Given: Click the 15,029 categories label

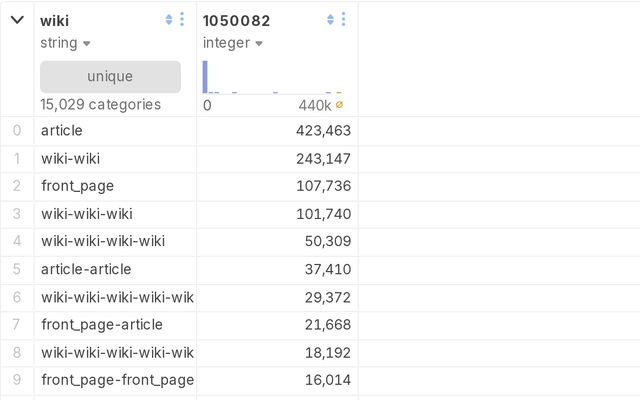Looking at the screenshot, I should pos(100,105).
